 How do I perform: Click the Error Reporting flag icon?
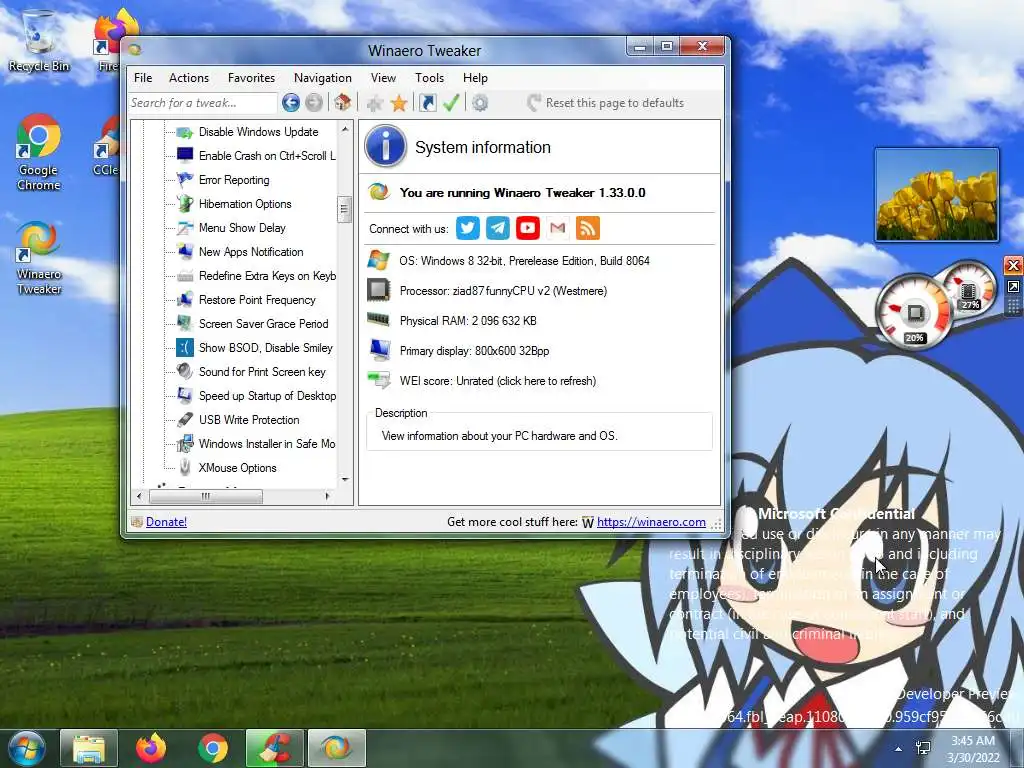[185, 180]
